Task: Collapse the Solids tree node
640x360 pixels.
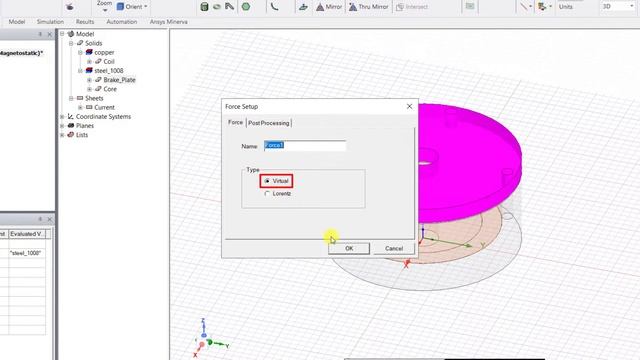Action: point(71,43)
